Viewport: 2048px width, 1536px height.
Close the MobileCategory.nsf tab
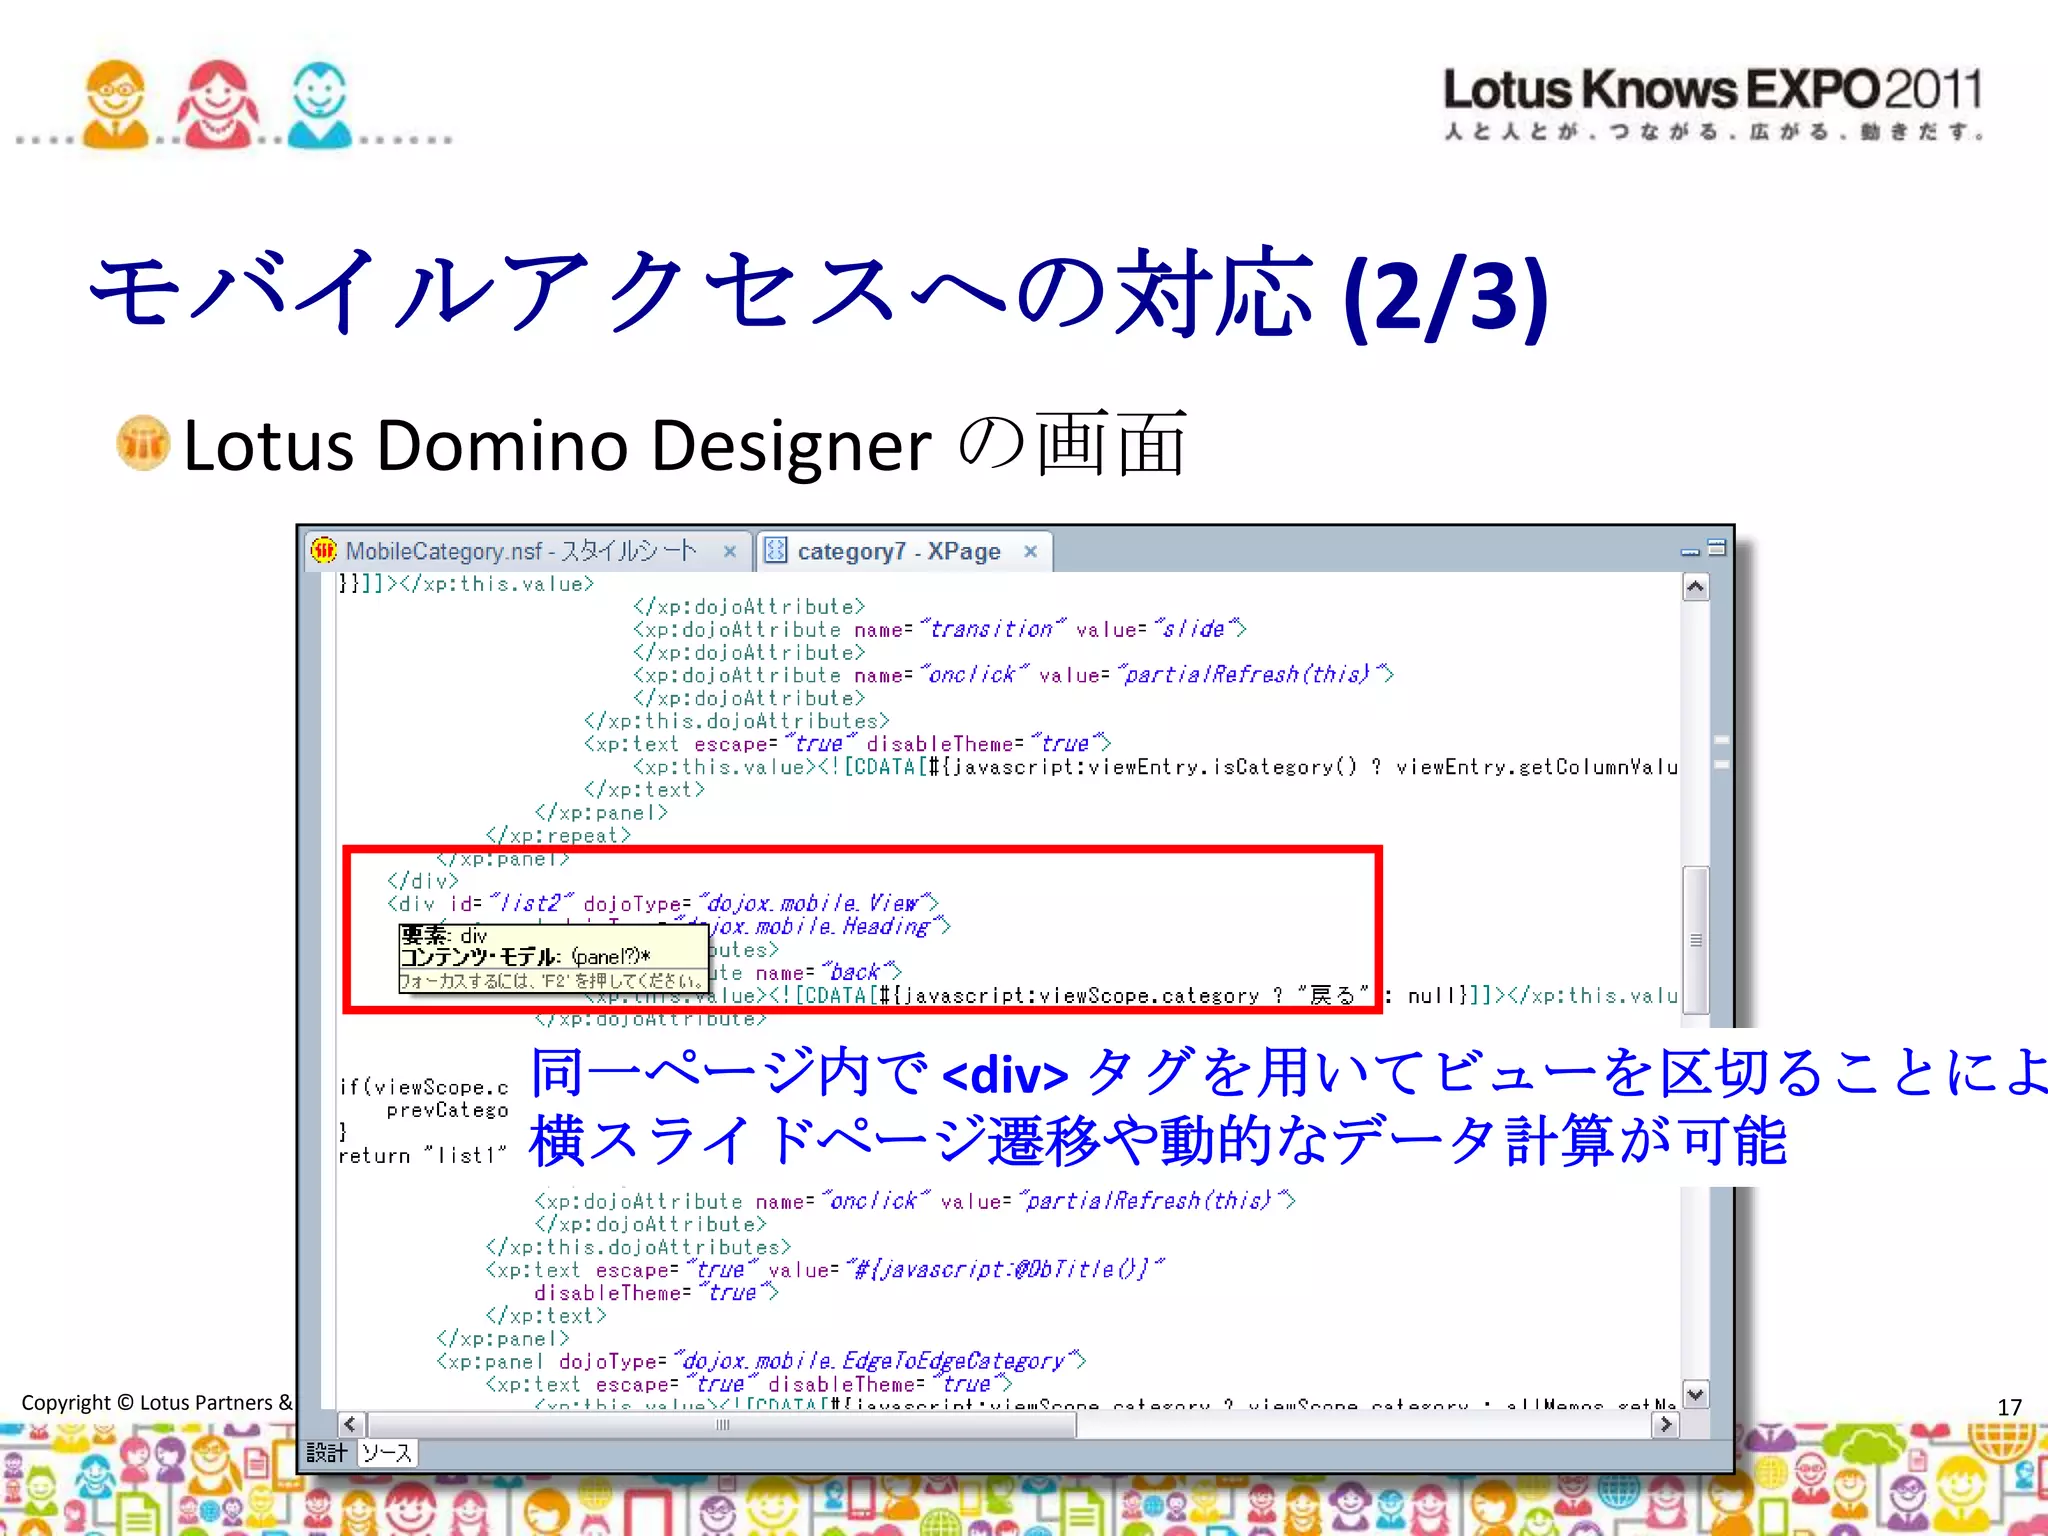tap(730, 551)
